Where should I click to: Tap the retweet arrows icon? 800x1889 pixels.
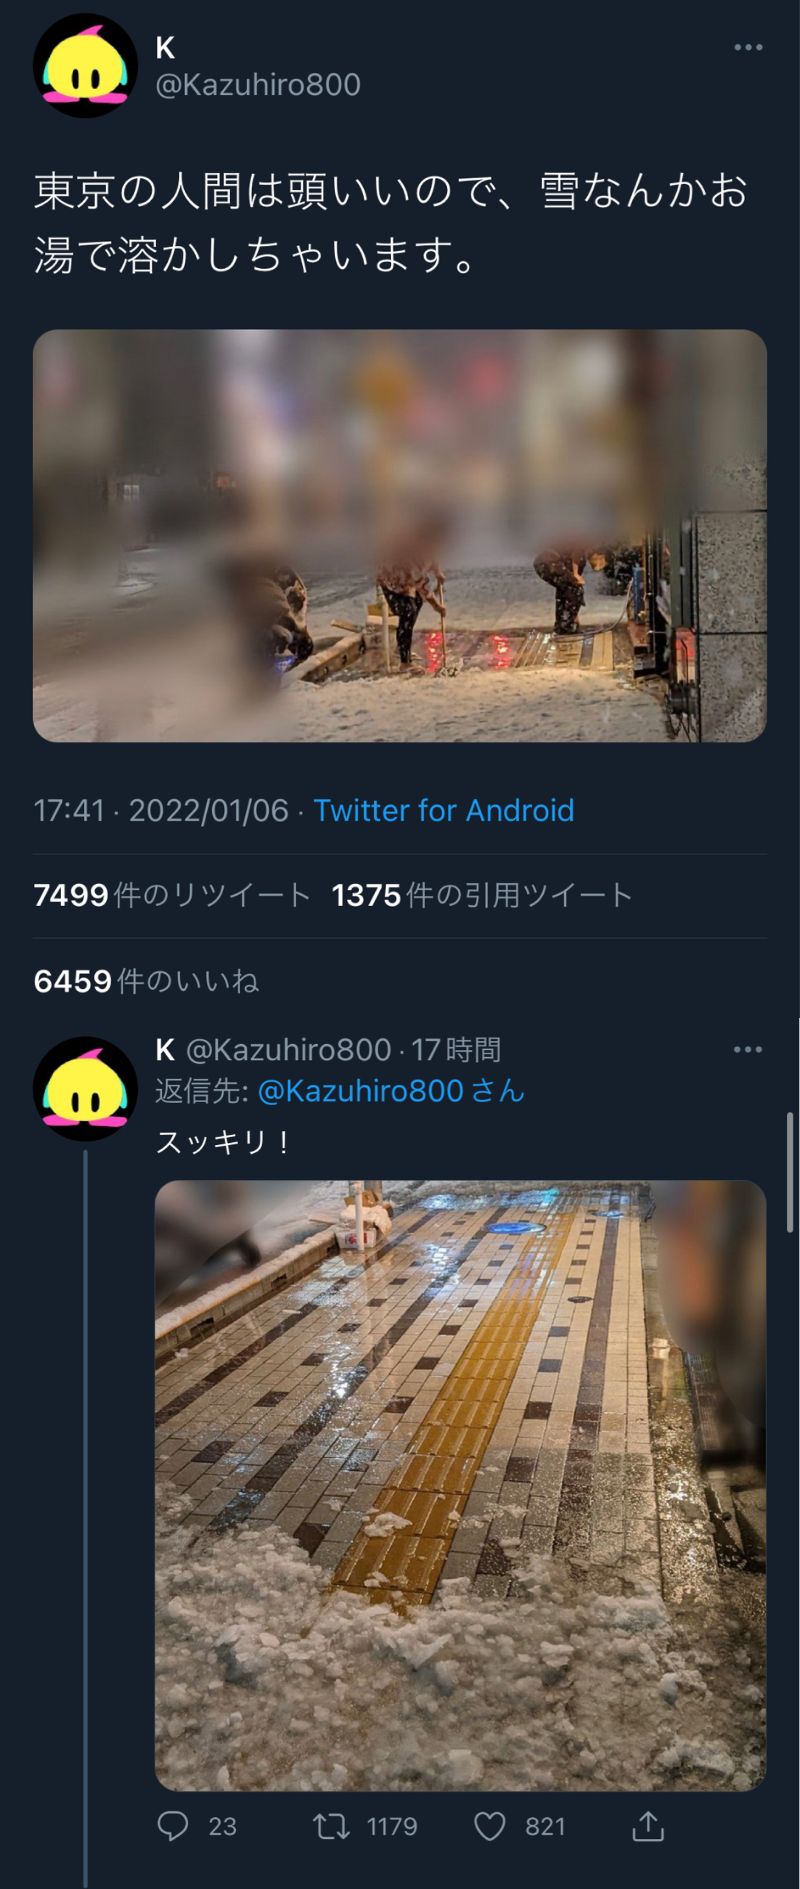click(x=331, y=1827)
